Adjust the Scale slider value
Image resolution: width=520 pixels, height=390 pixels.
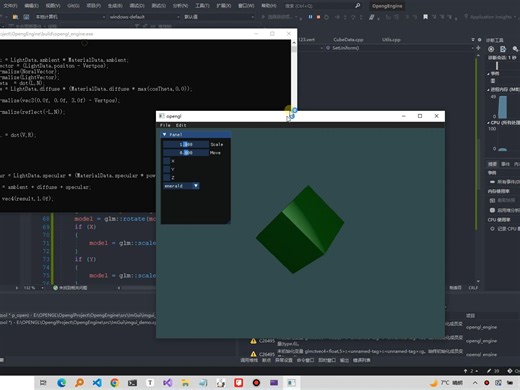coord(186,144)
